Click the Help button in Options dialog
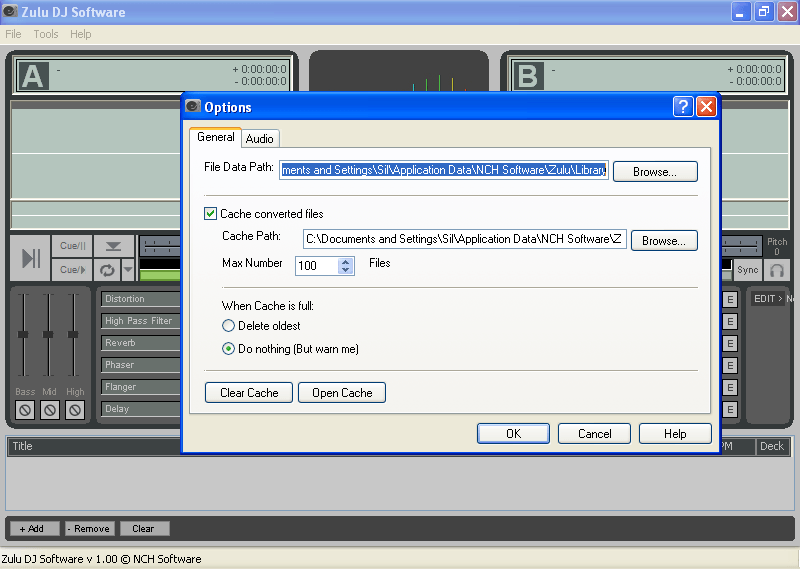 675,434
